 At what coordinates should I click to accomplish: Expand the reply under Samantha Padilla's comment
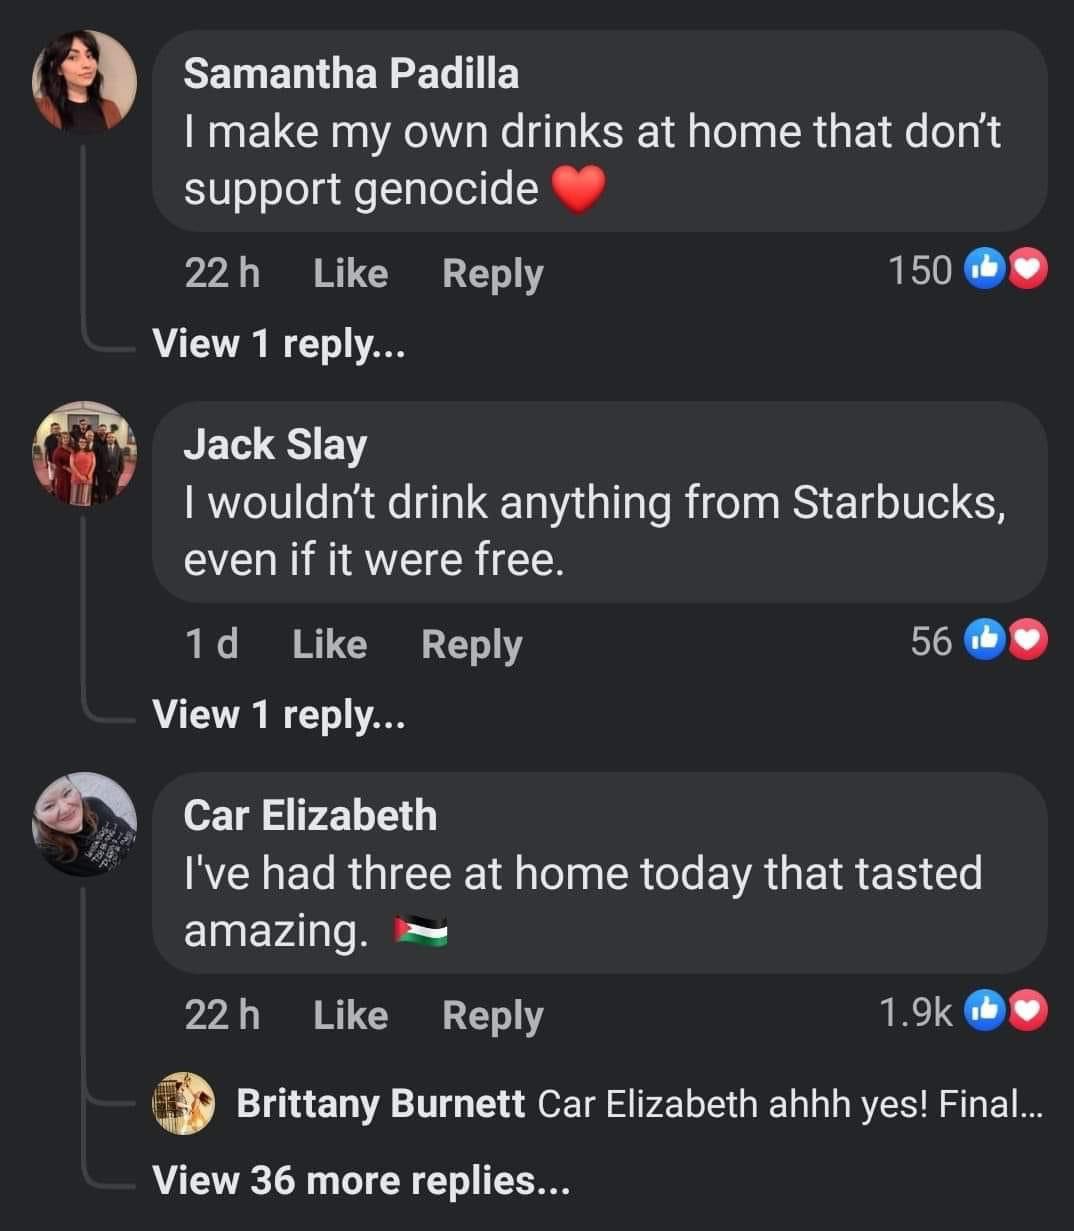[278, 343]
